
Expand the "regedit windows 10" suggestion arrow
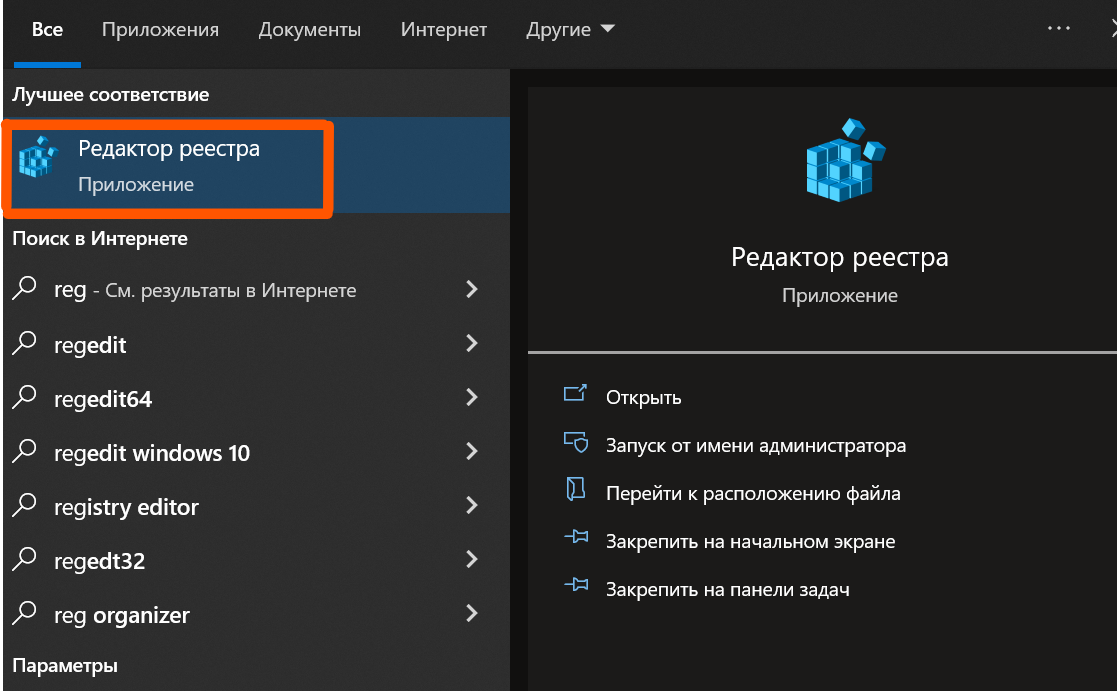tap(472, 452)
